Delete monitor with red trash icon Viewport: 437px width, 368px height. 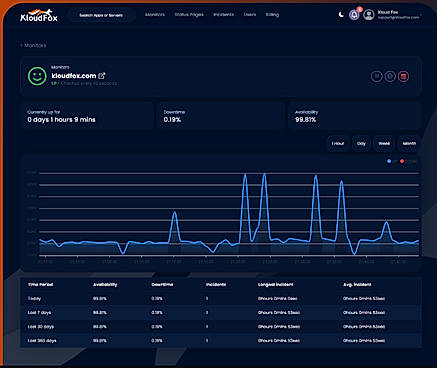pyautogui.click(x=403, y=76)
